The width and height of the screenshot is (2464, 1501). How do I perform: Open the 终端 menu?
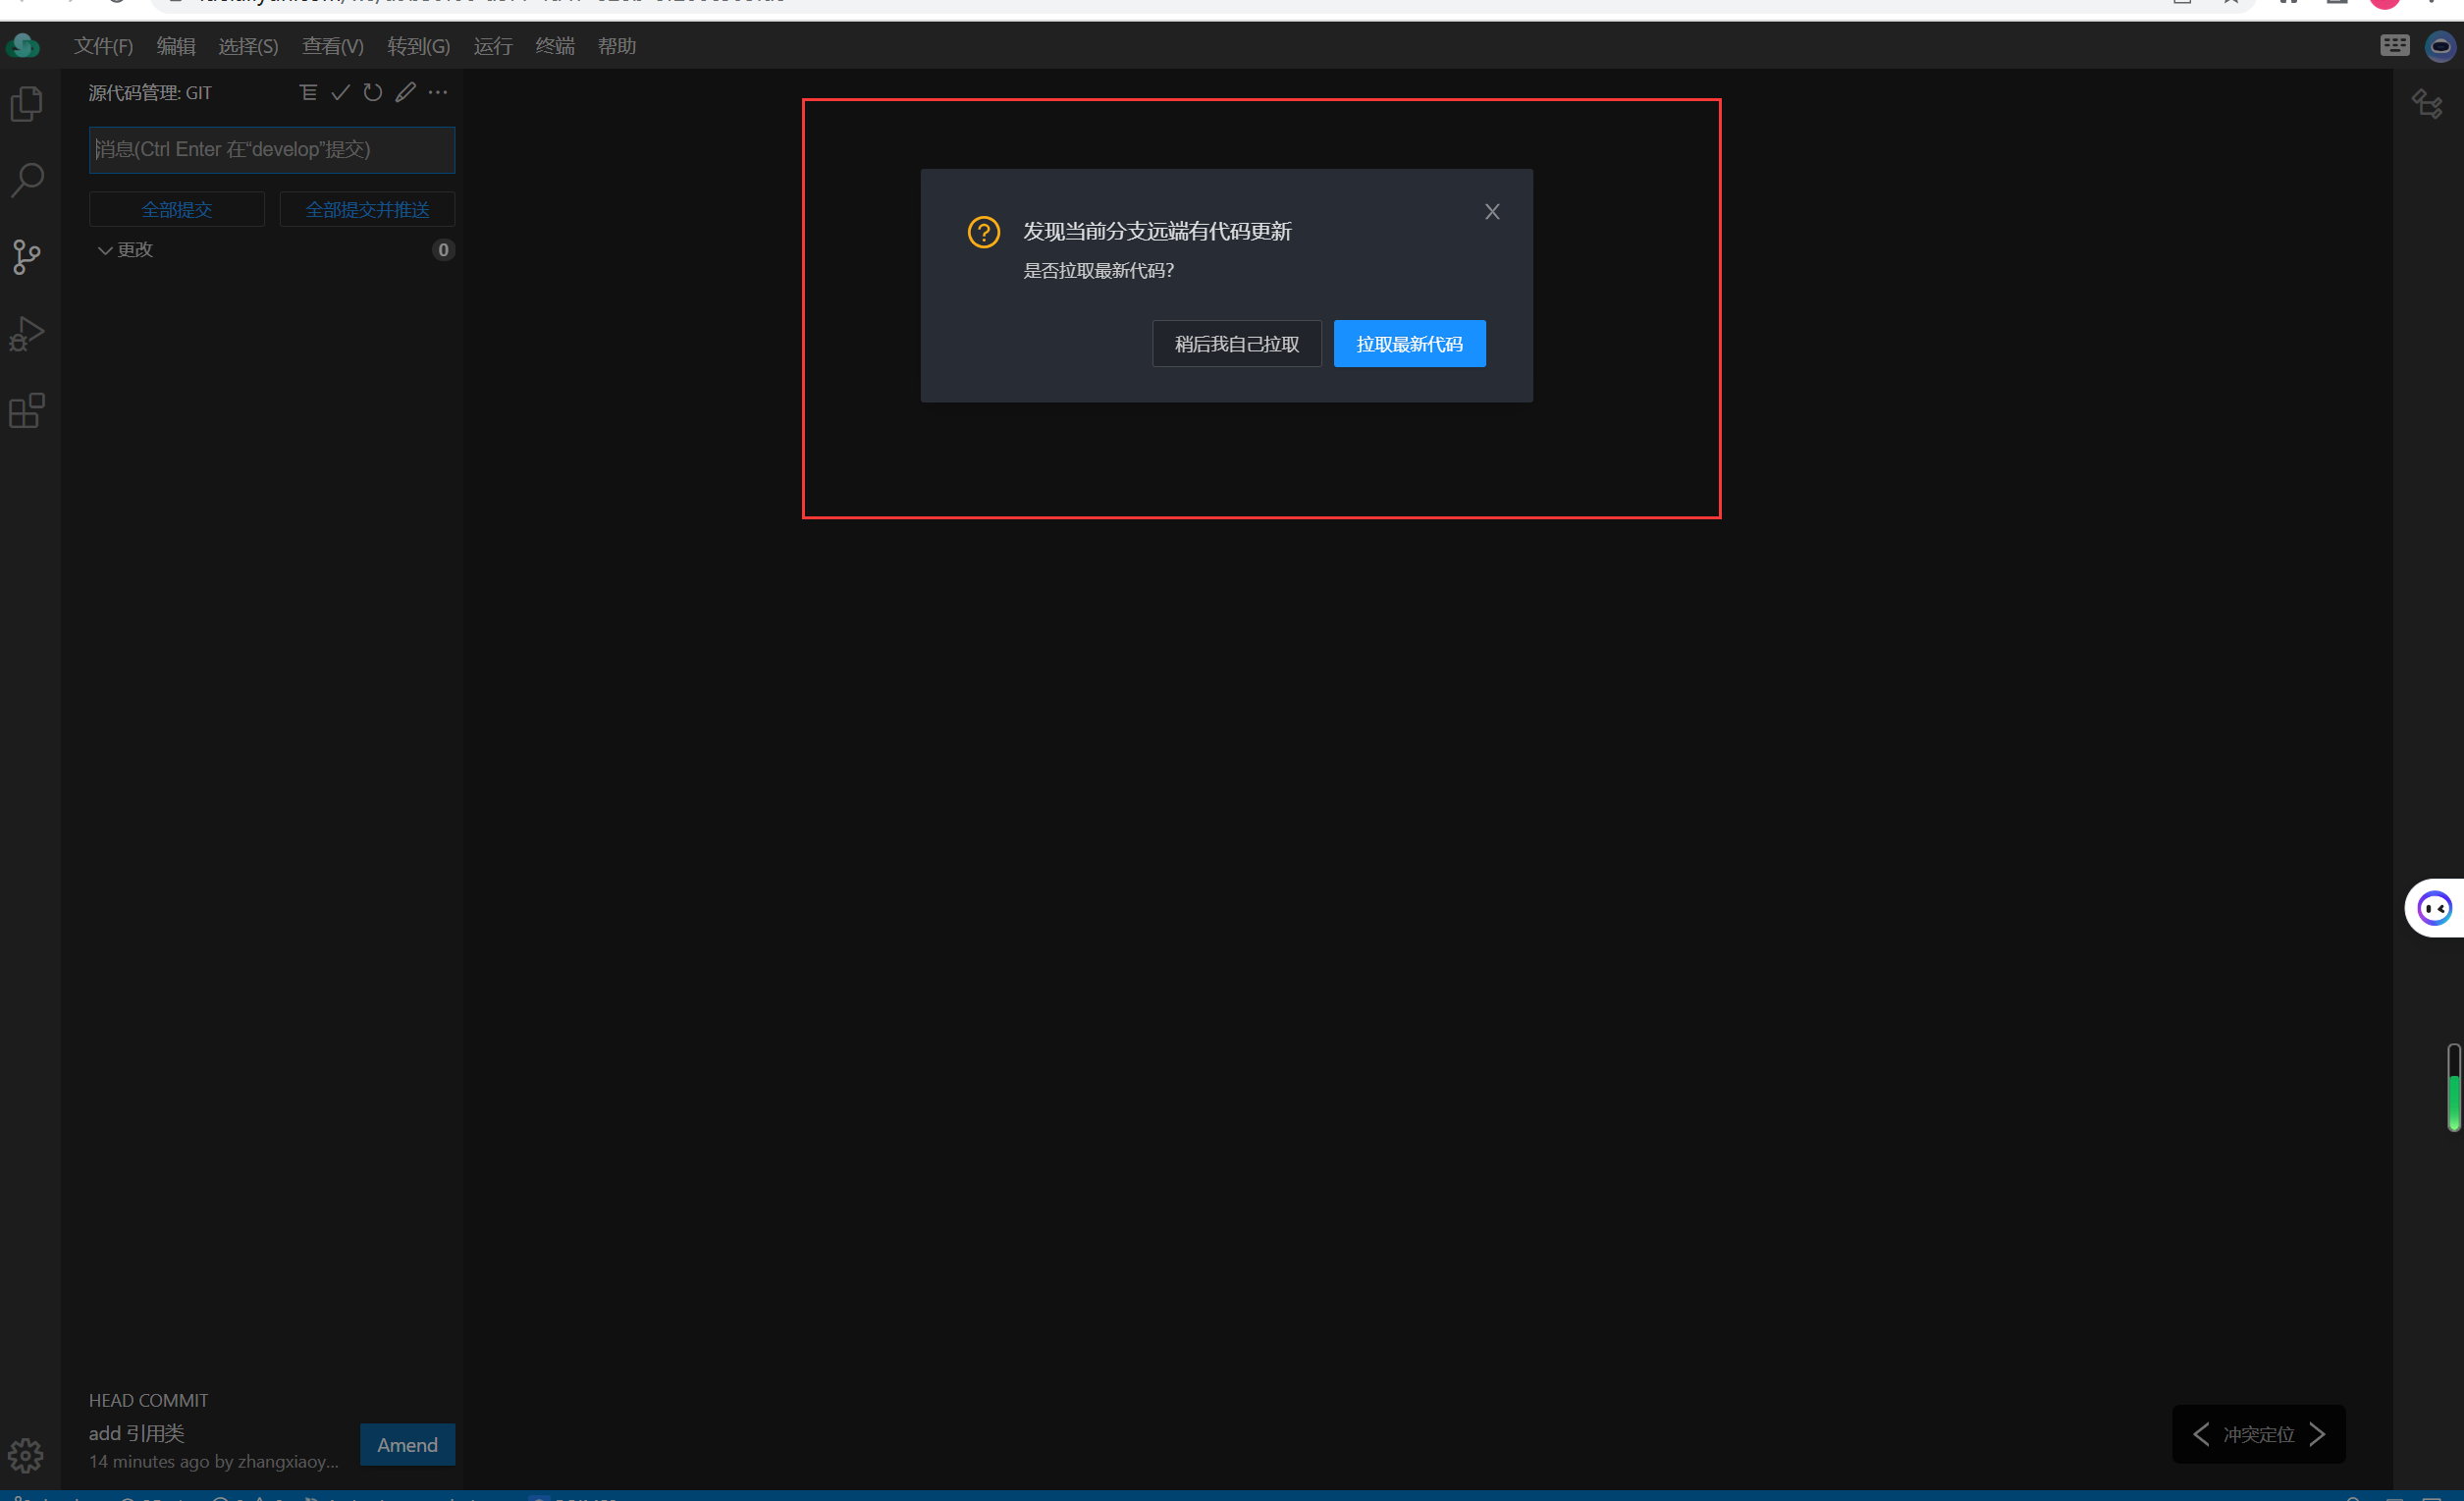click(x=554, y=46)
